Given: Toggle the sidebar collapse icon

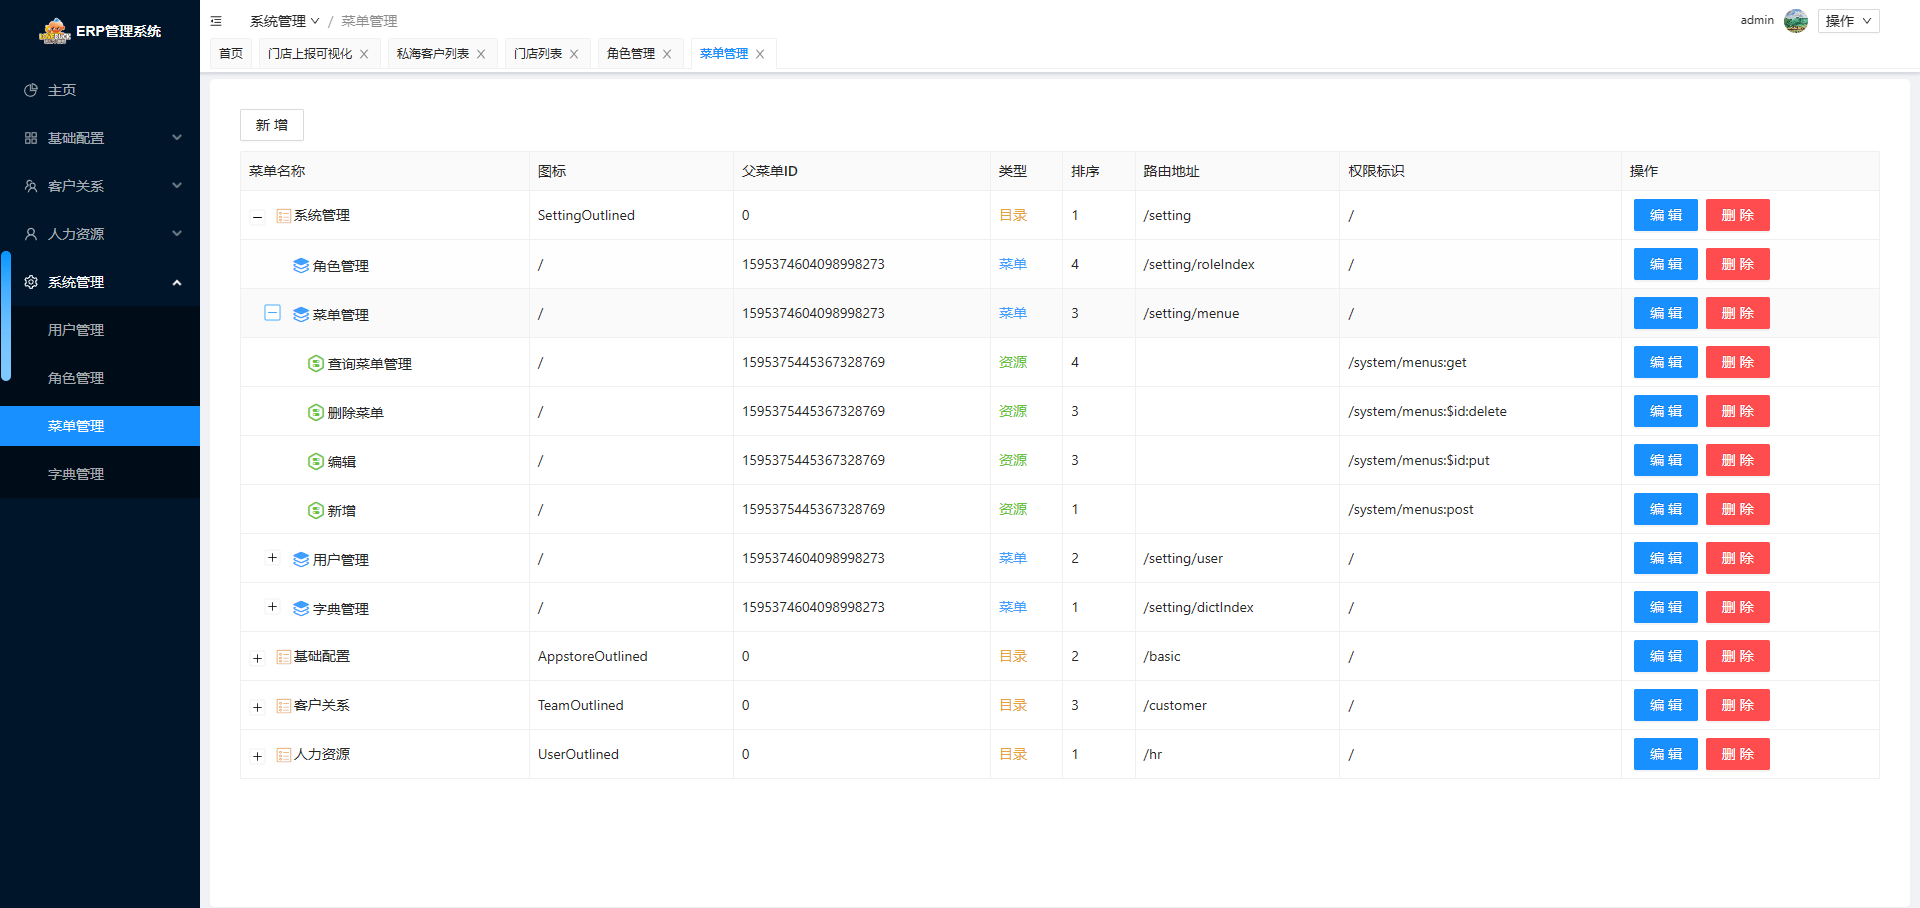Looking at the screenshot, I should pyautogui.click(x=216, y=21).
